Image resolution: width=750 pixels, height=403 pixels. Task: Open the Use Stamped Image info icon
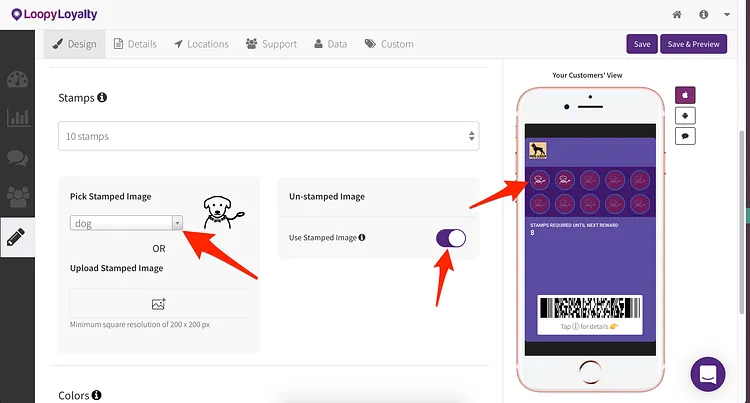point(362,237)
